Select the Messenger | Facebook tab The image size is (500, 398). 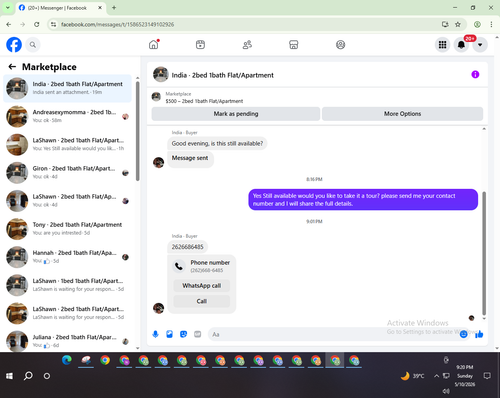[61, 8]
